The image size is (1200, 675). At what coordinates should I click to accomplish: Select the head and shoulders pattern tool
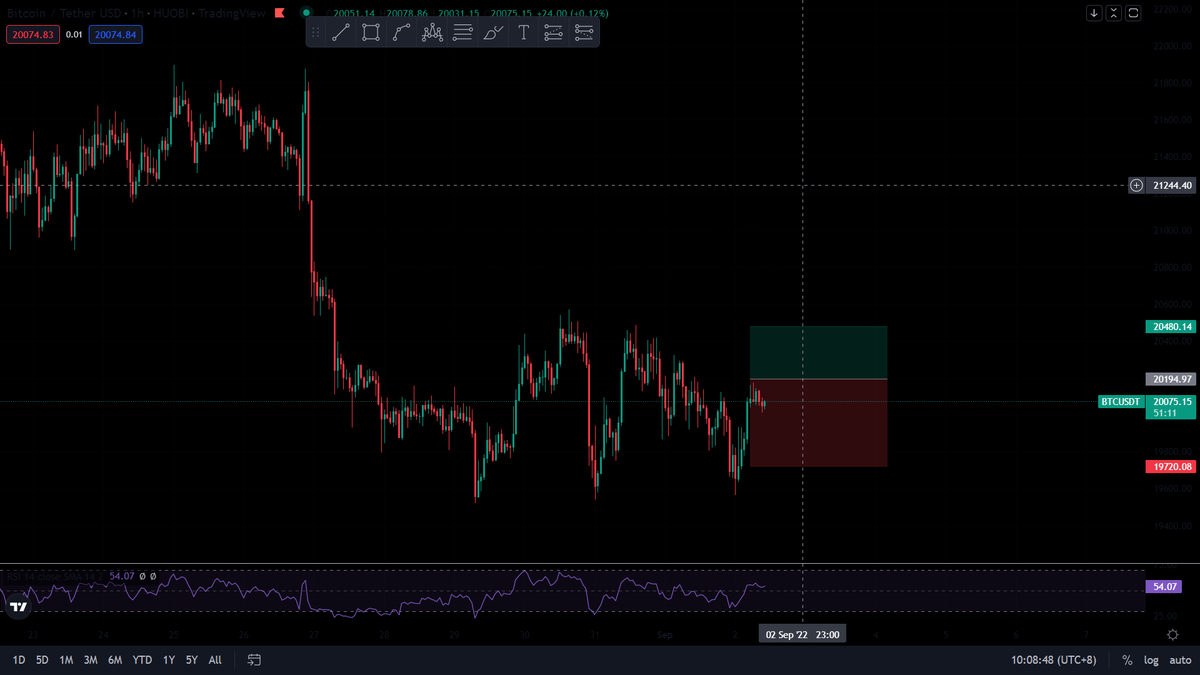click(x=432, y=32)
